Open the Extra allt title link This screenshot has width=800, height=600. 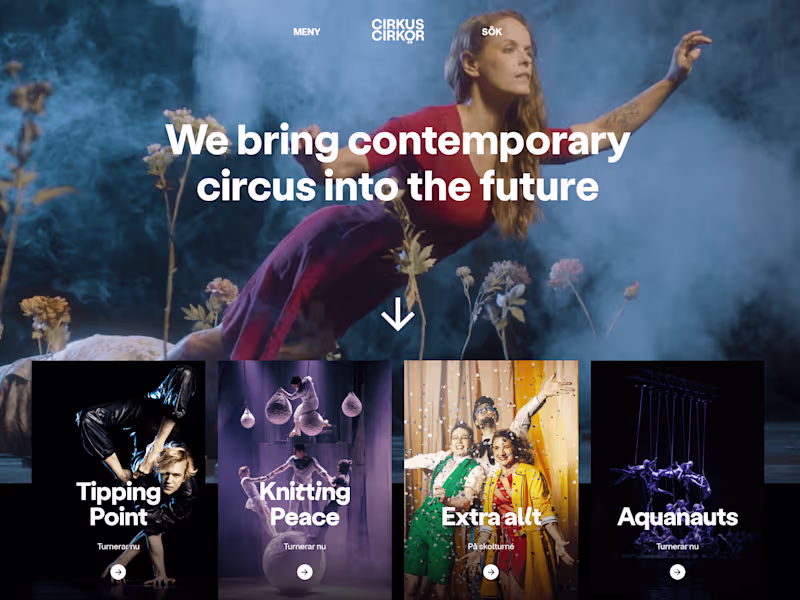491,517
